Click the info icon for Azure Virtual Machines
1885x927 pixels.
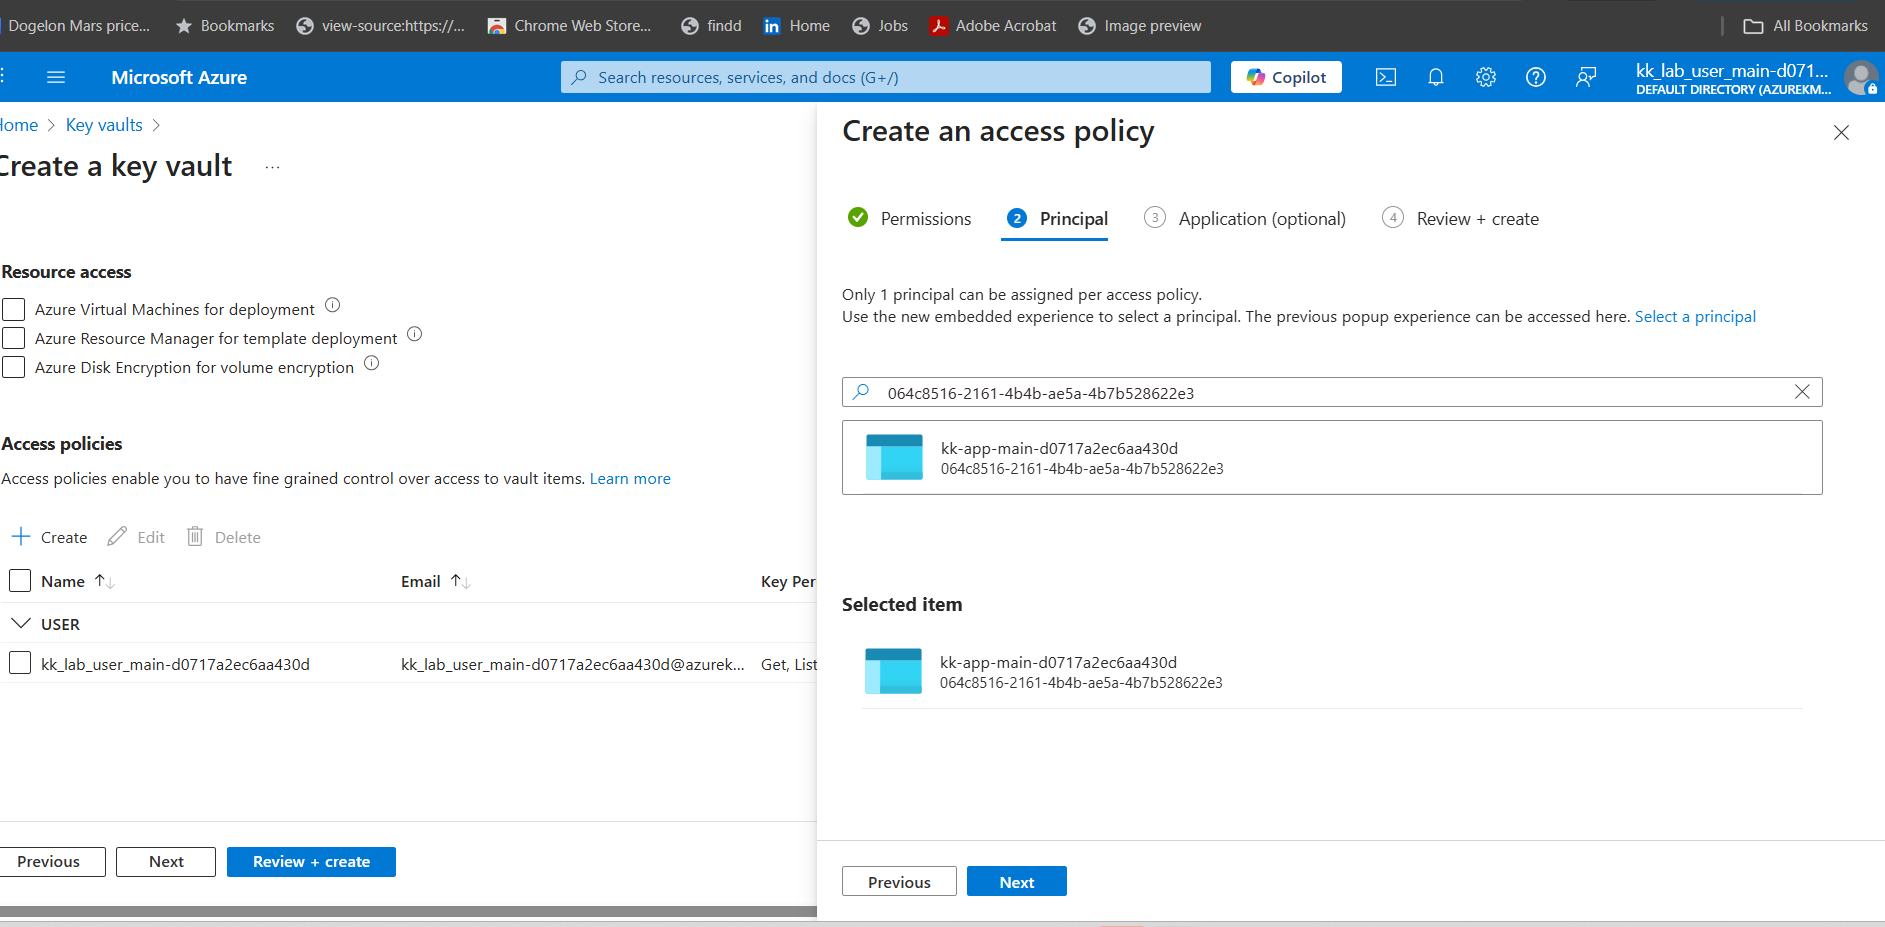pyautogui.click(x=333, y=305)
